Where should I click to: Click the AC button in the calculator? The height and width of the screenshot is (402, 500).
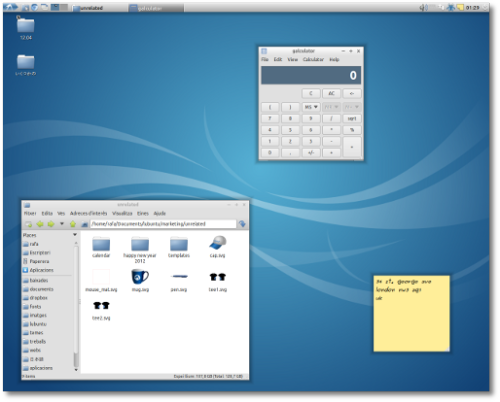tap(331, 93)
